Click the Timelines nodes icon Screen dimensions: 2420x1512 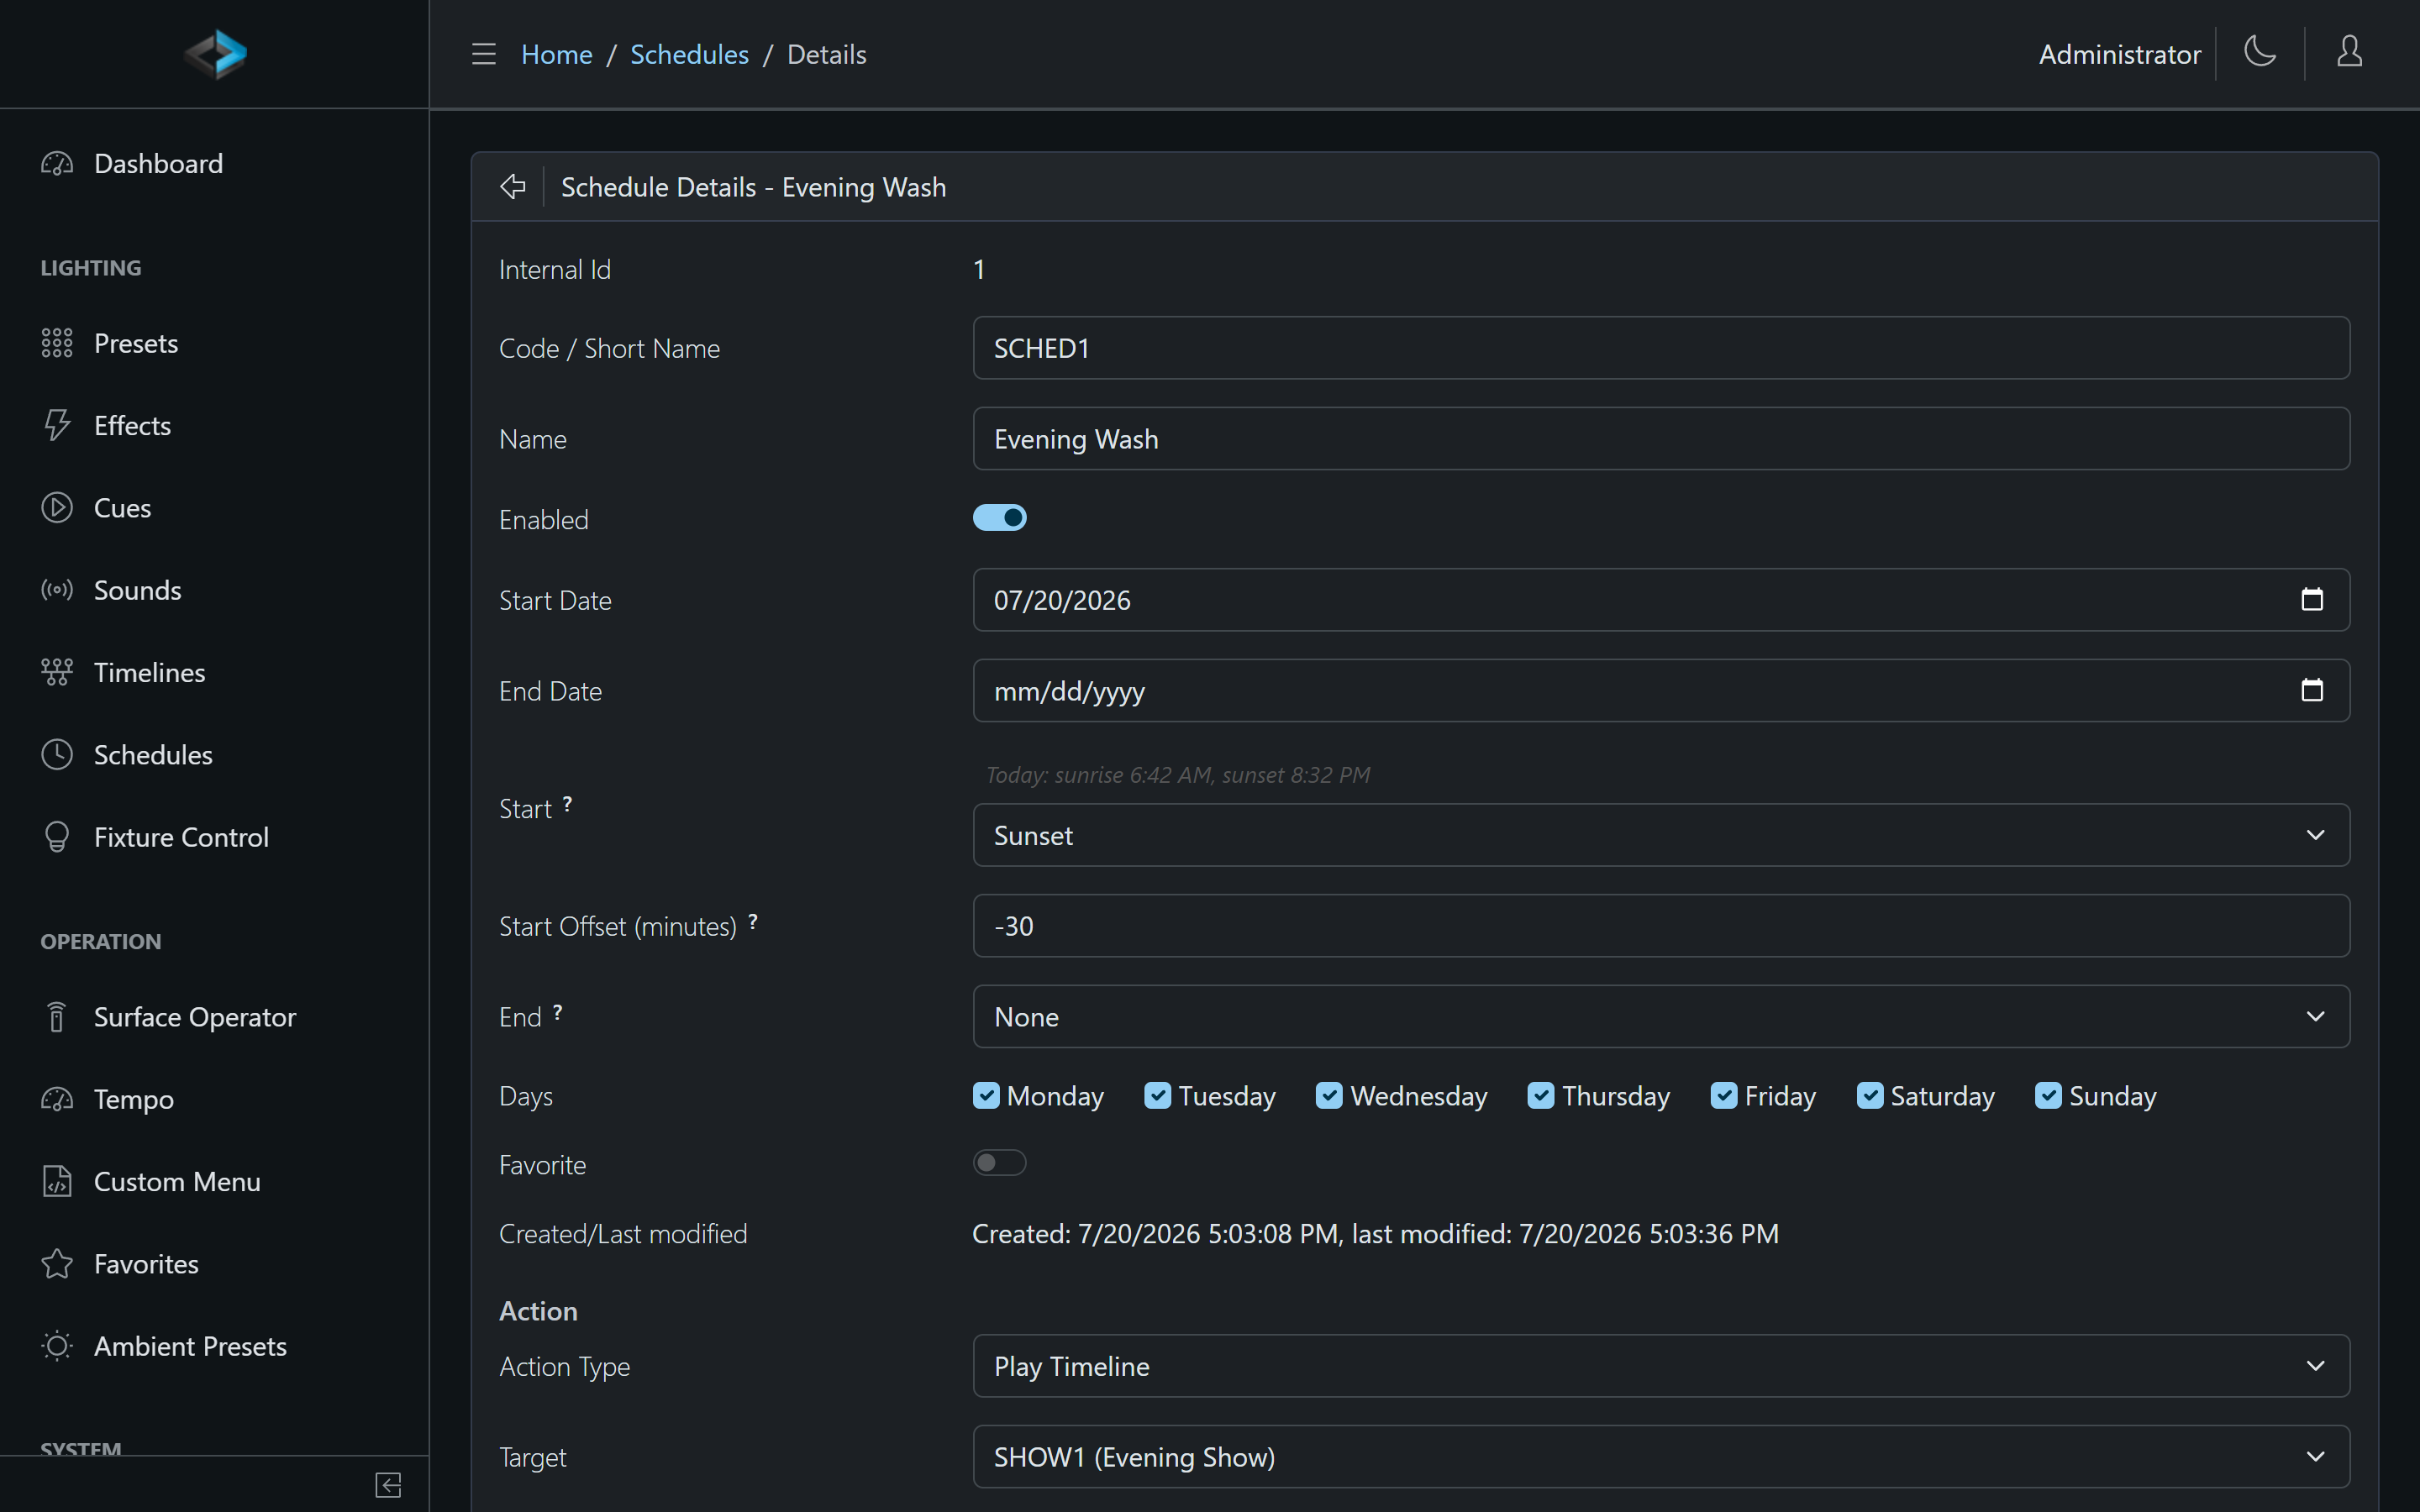57,672
